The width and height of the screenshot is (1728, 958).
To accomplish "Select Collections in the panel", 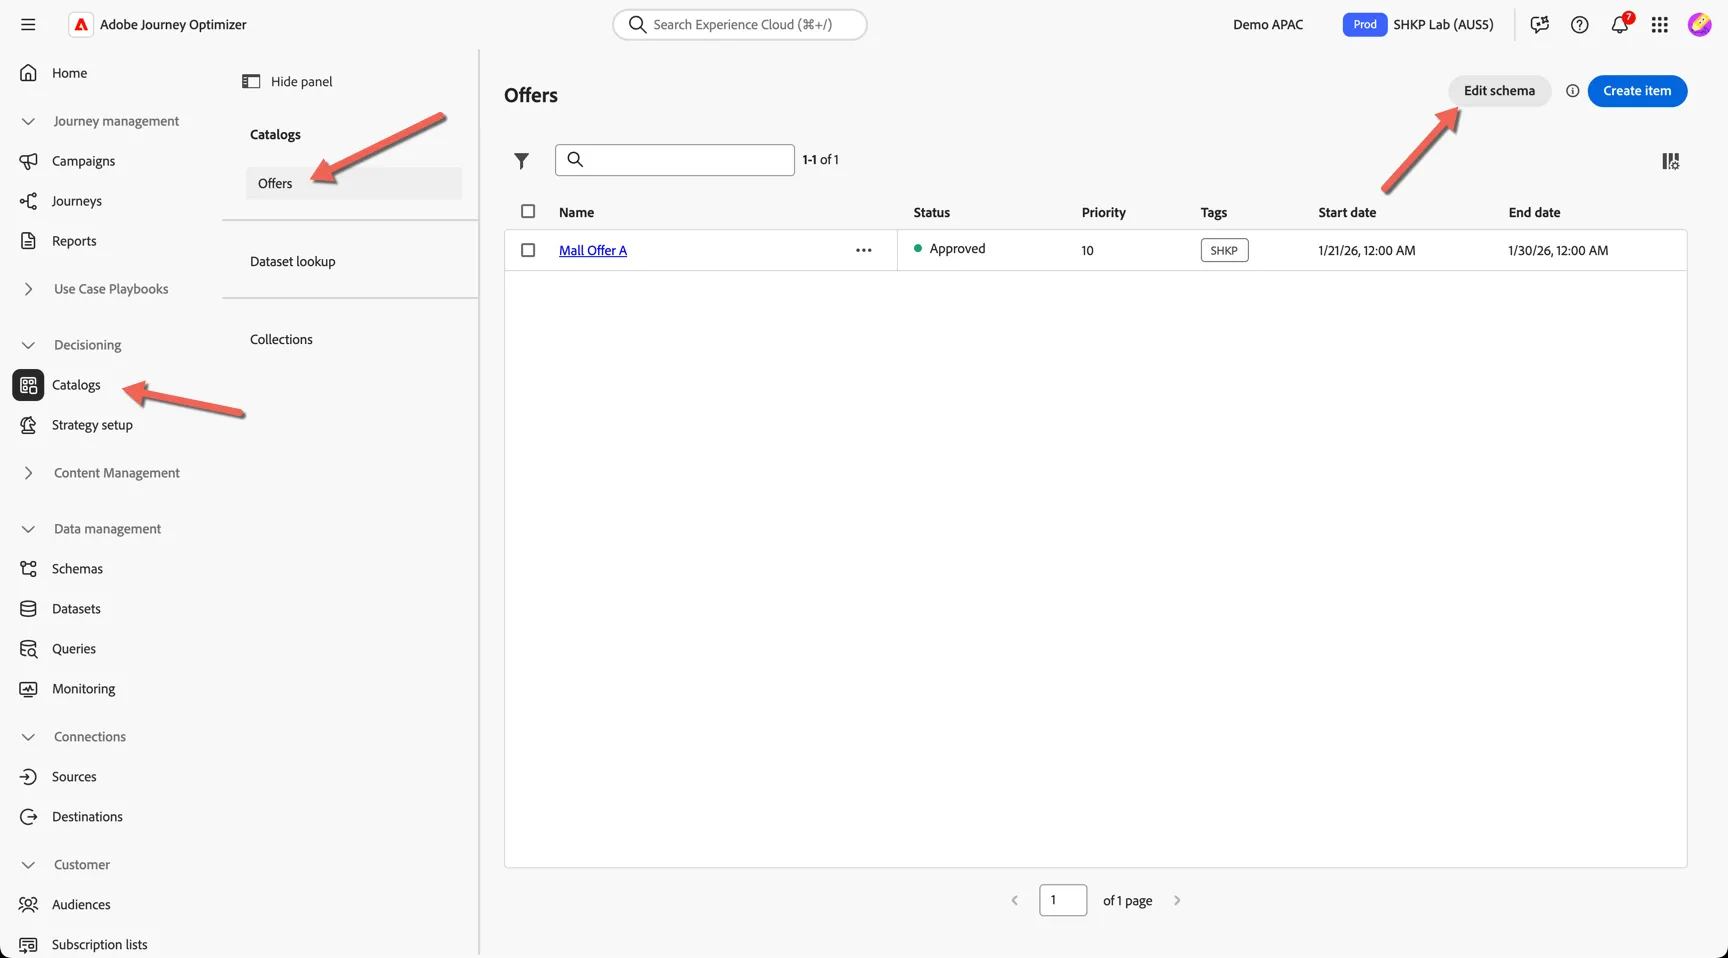I will 281,339.
